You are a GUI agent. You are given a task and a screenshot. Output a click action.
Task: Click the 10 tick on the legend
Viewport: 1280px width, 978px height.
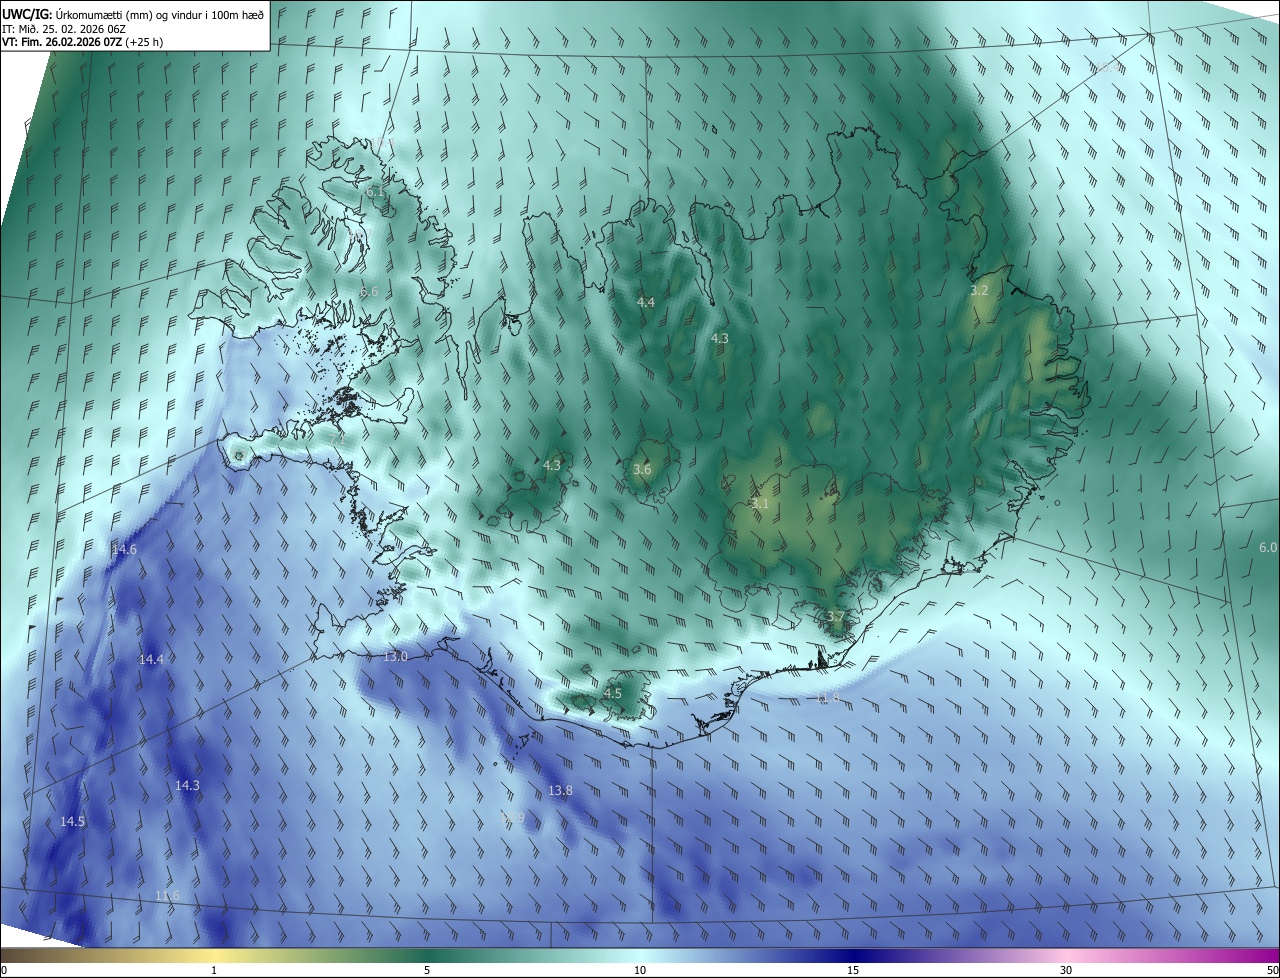click(x=640, y=970)
